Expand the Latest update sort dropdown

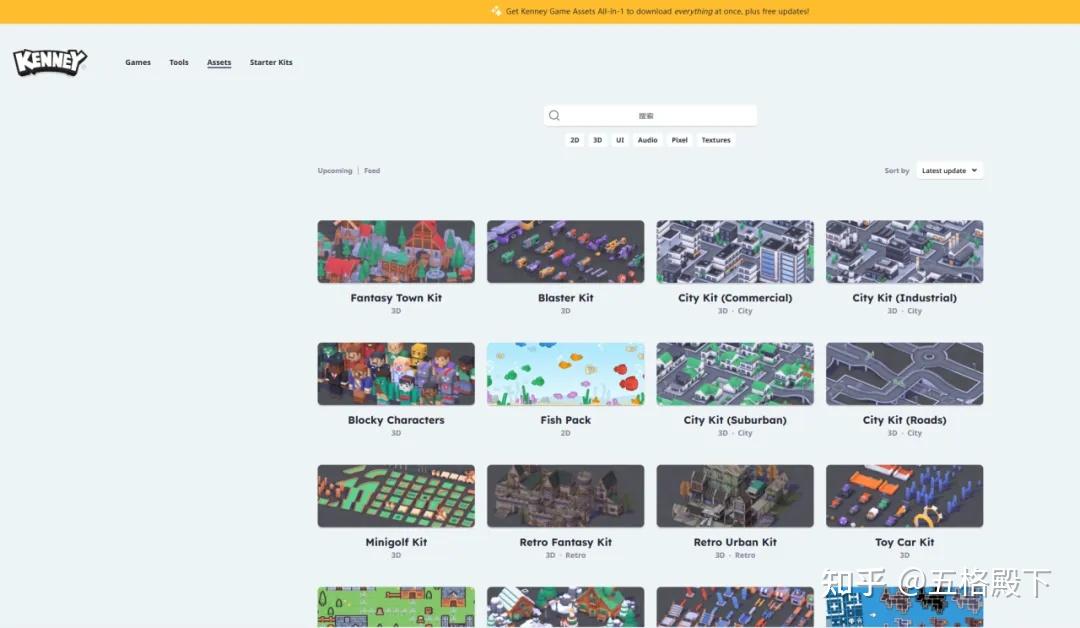coord(950,171)
